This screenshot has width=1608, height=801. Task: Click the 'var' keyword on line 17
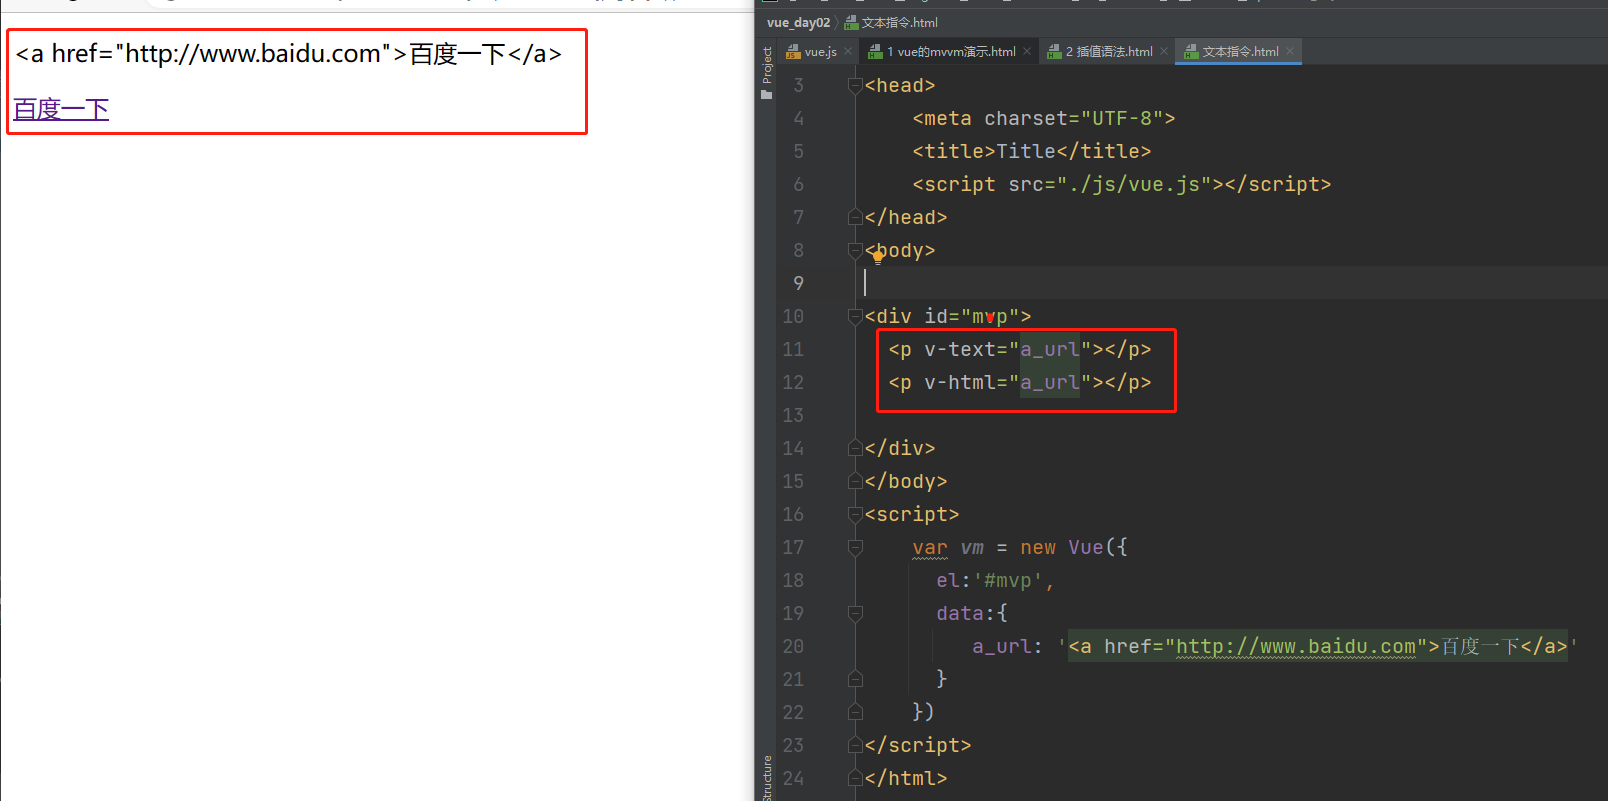click(930, 547)
